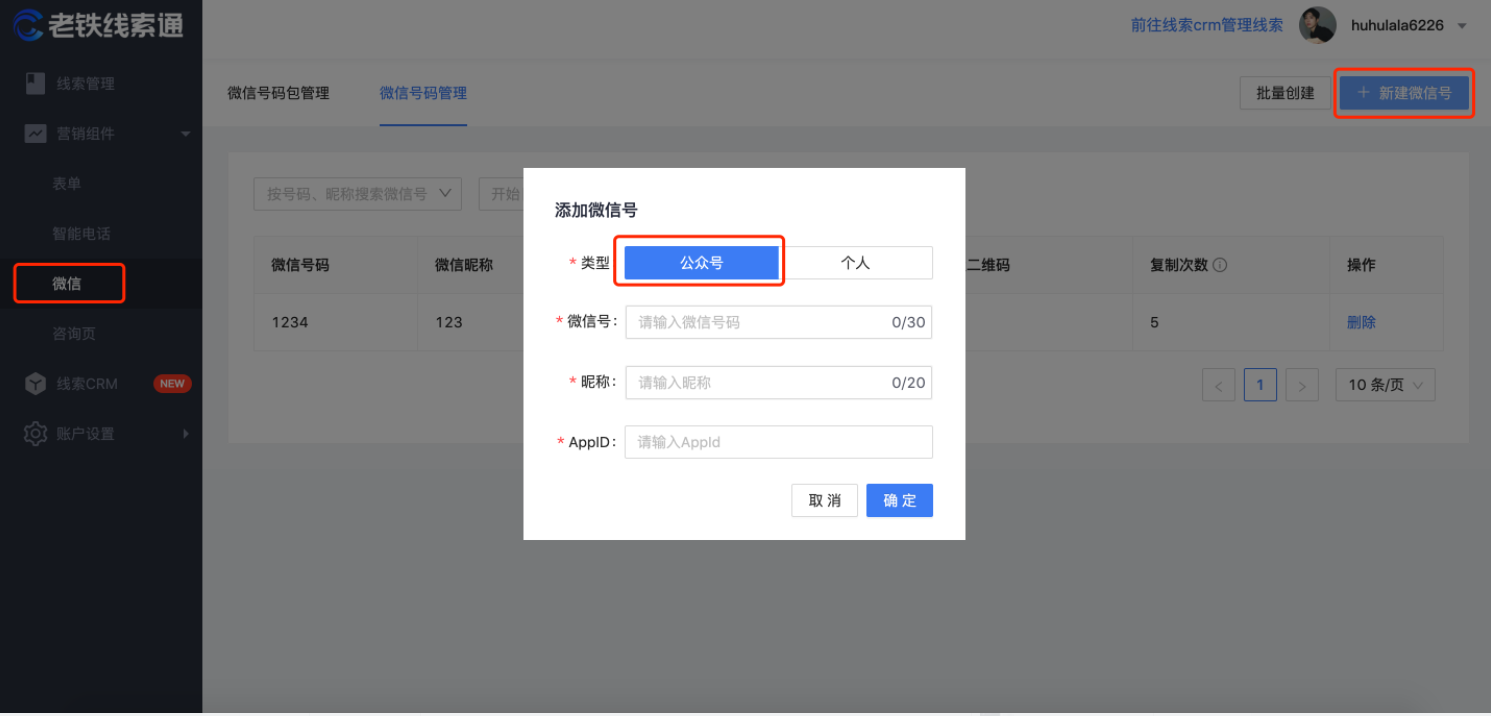This screenshot has width=1491, height=716.
Task: Click the 批量创建 button
Action: click(x=1285, y=92)
